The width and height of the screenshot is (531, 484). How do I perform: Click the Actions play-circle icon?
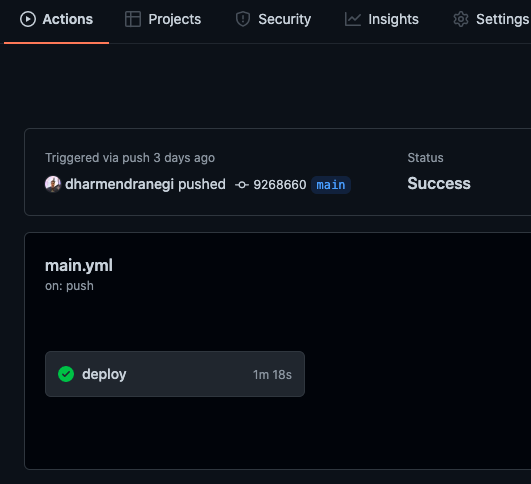pos(28,19)
